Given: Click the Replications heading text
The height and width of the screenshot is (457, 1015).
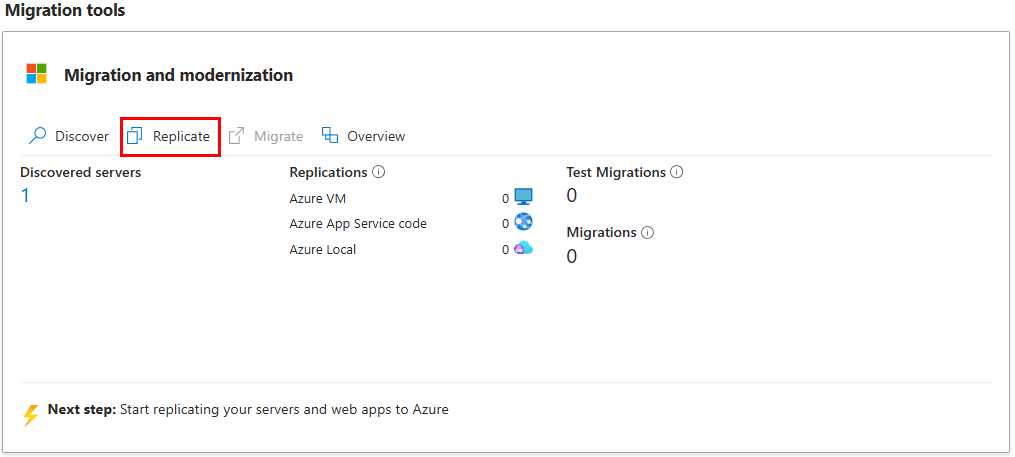Looking at the screenshot, I should (328, 172).
